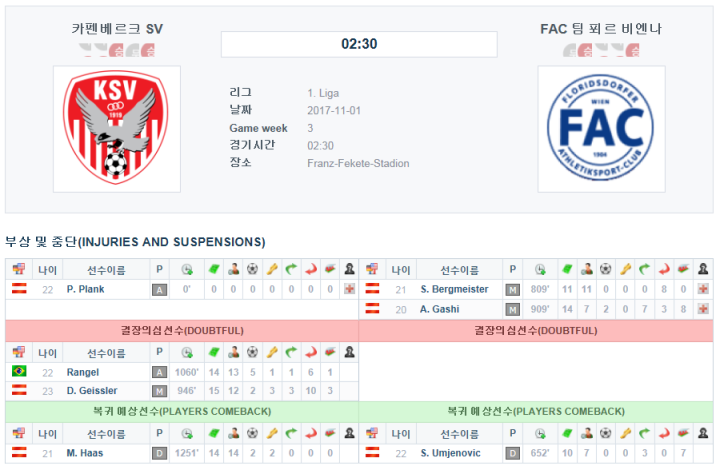Open S. Umjenovic from FAC comeback list
720x474 pixels.
pos(450,453)
